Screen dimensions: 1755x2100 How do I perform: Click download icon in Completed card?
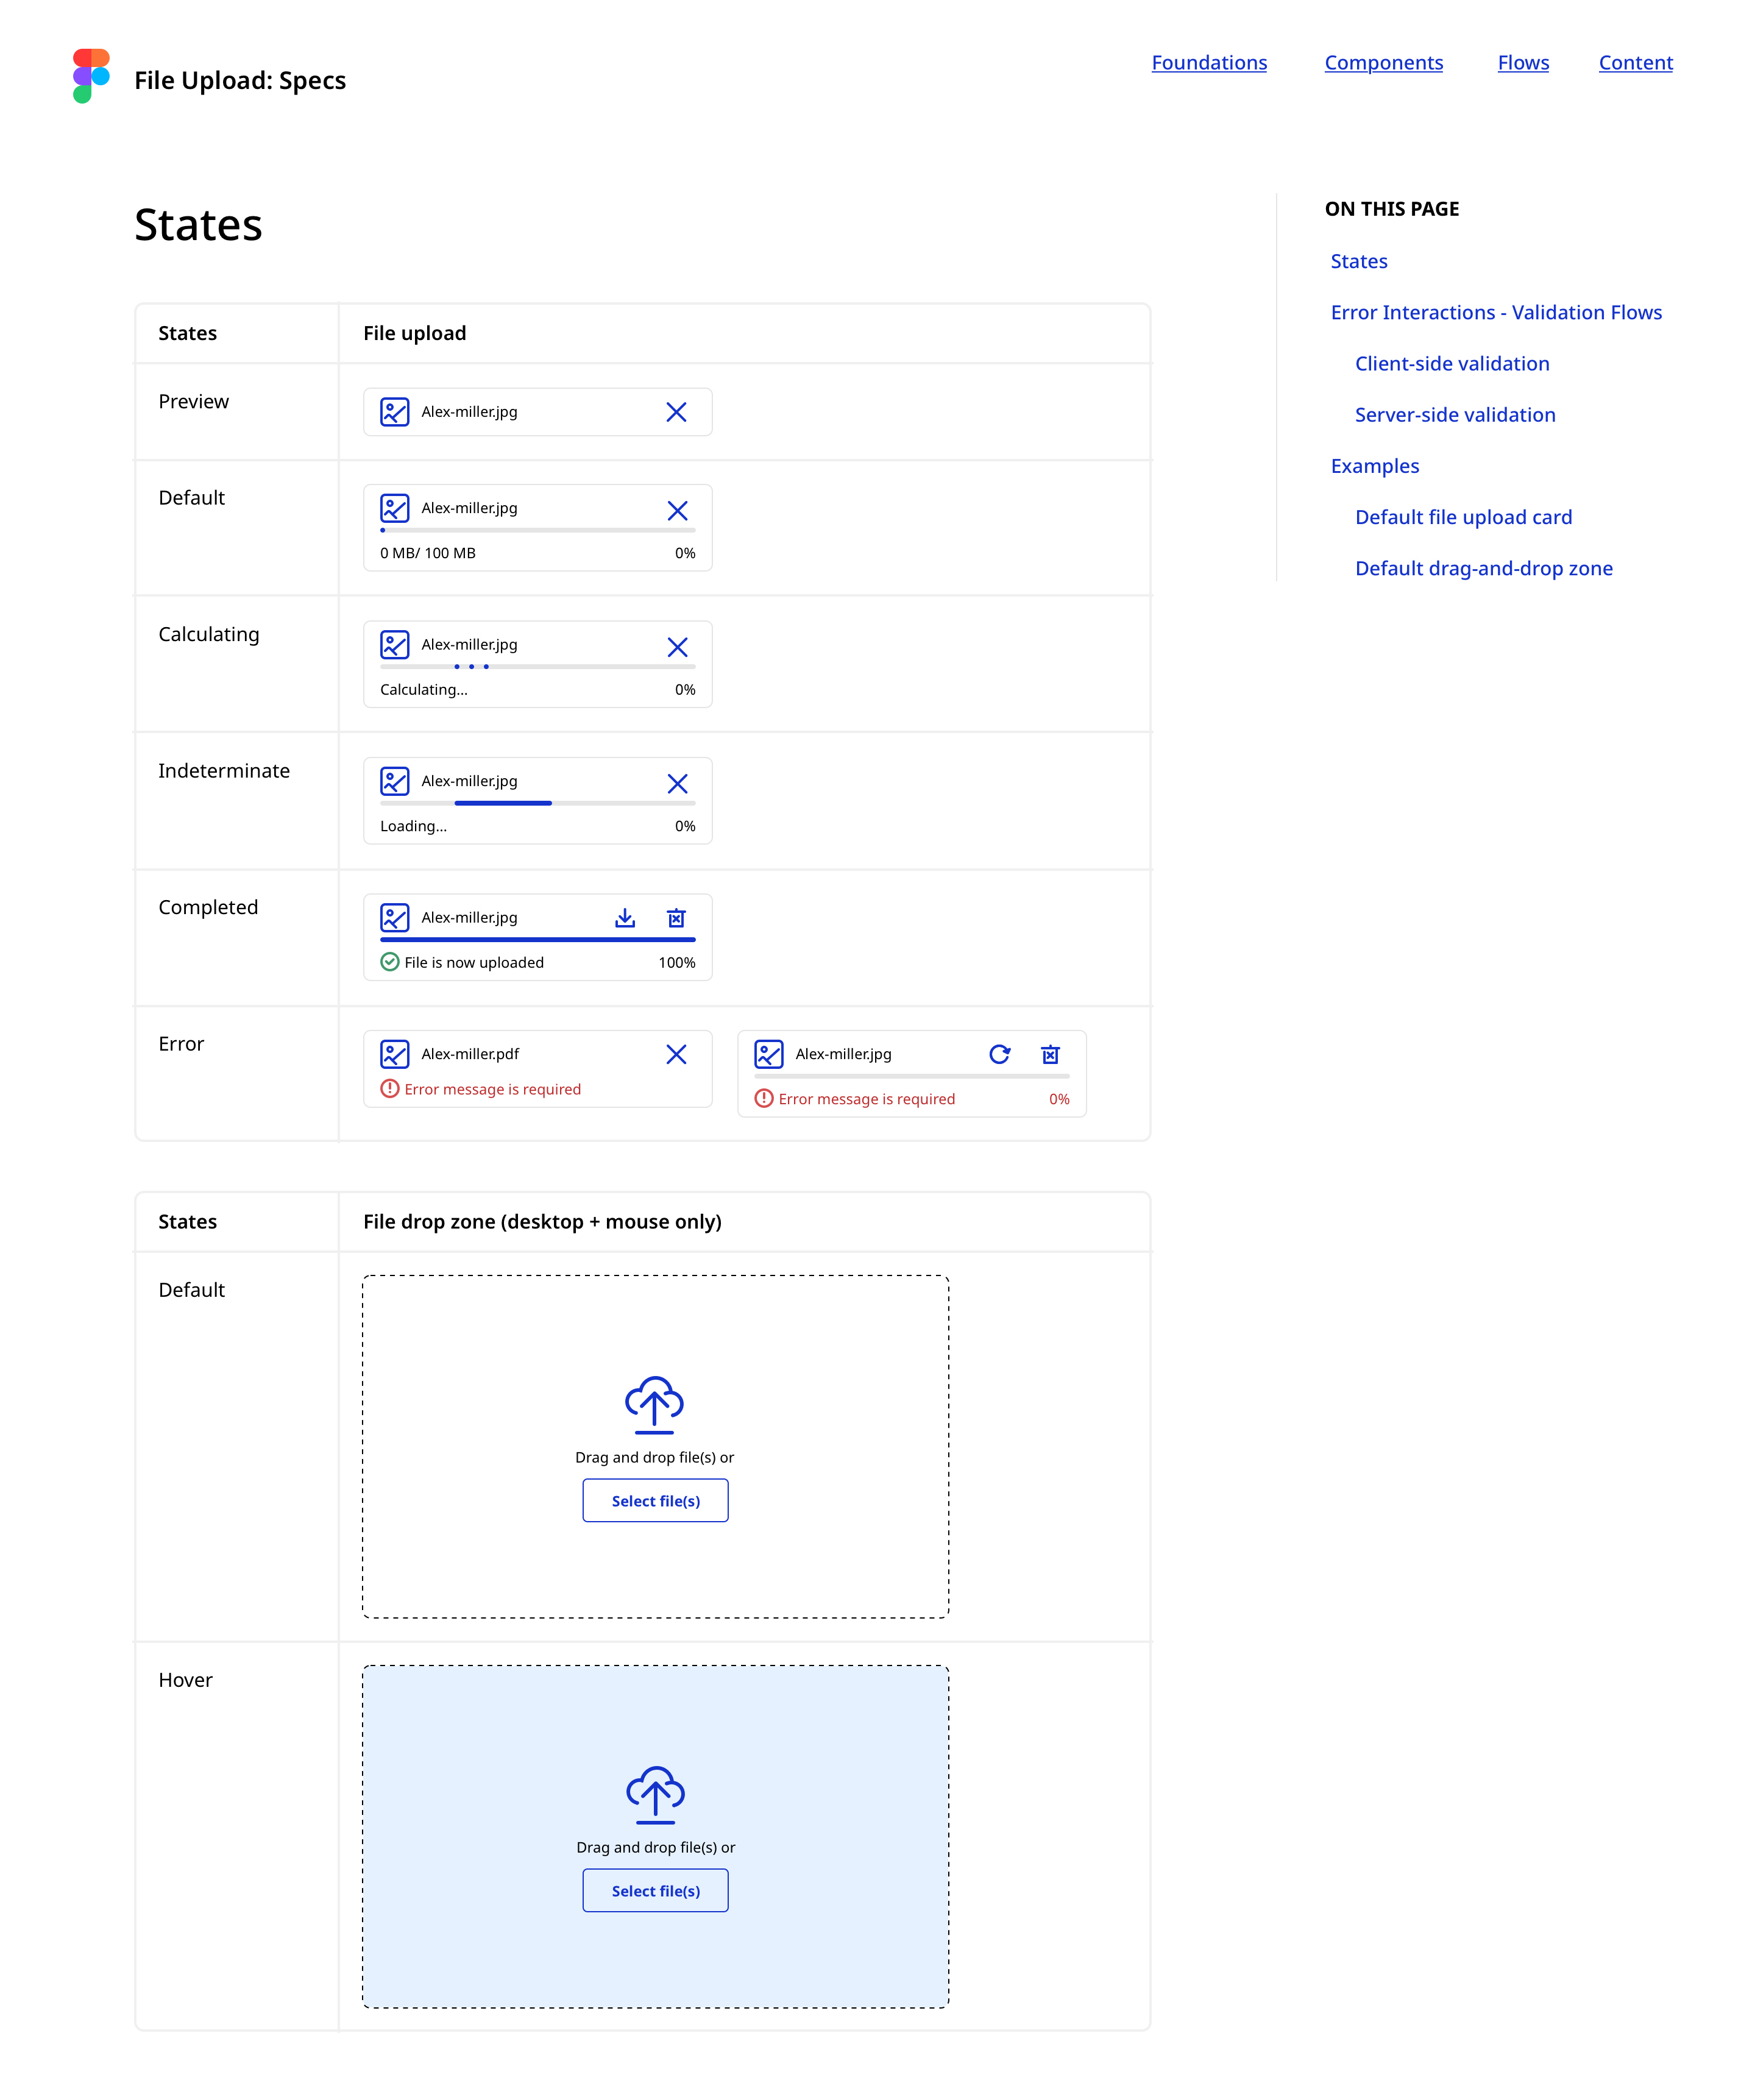click(625, 918)
